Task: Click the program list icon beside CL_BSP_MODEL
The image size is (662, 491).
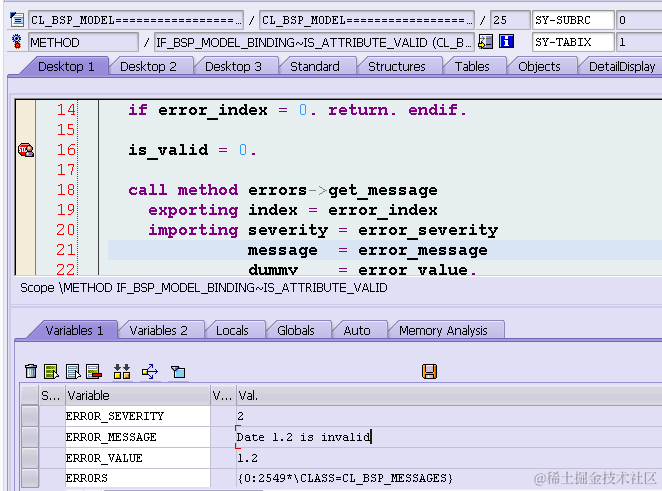Action: (17, 20)
